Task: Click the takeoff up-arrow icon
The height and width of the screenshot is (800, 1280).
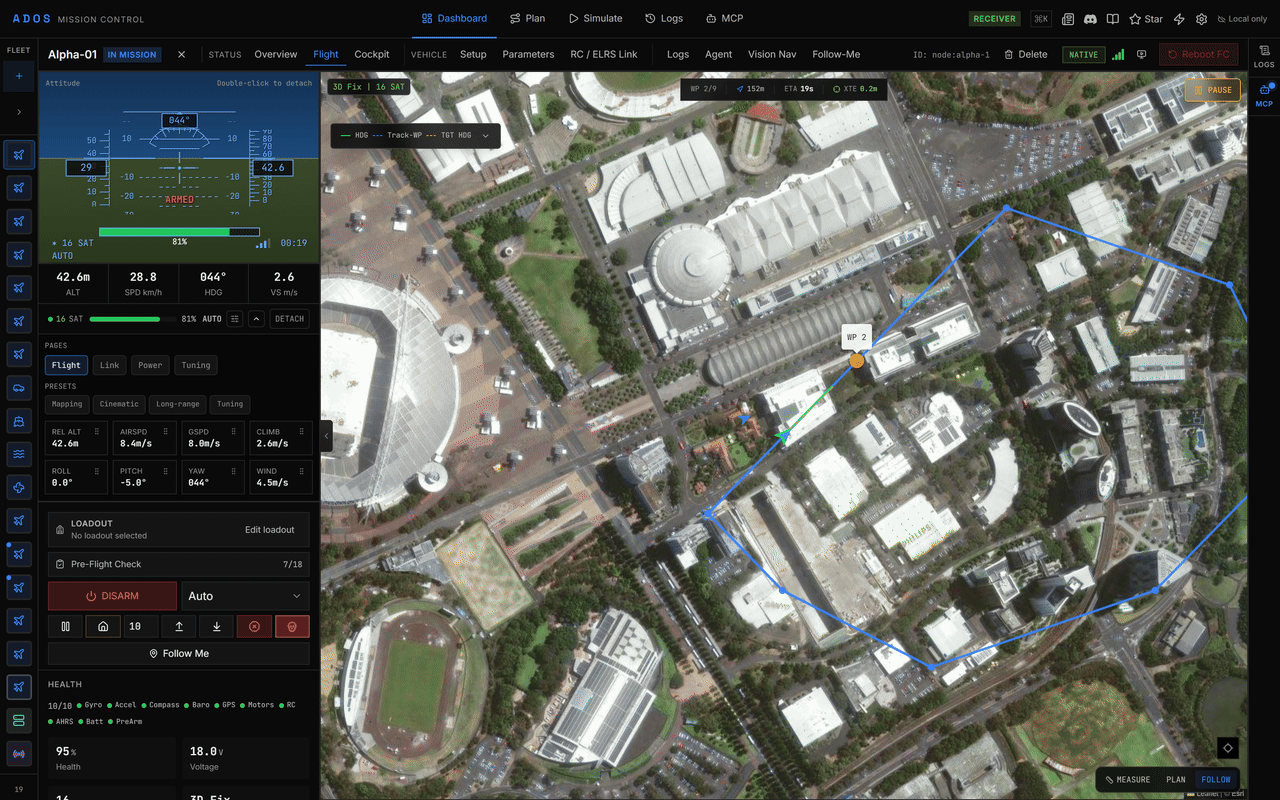Action: [x=179, y=627]
